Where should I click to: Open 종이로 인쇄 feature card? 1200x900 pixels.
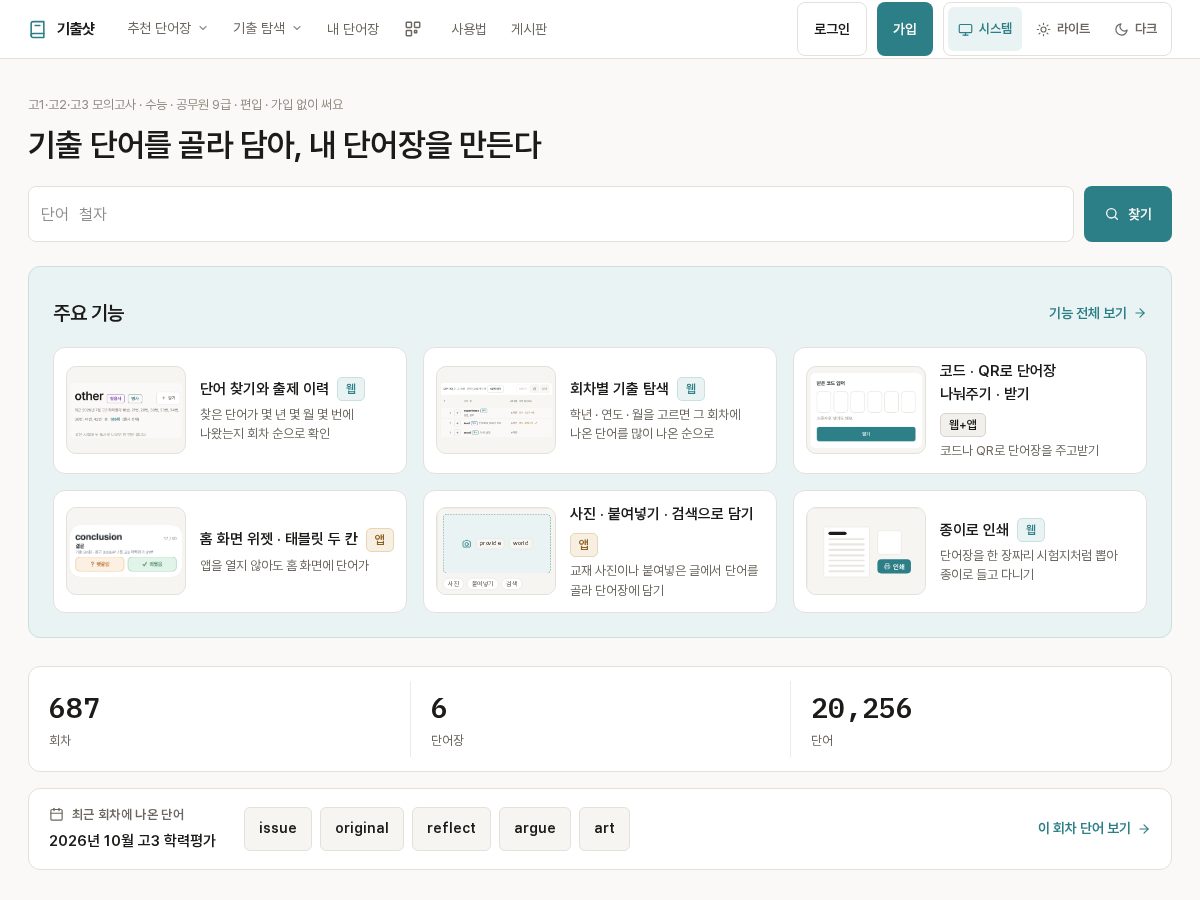970,551
